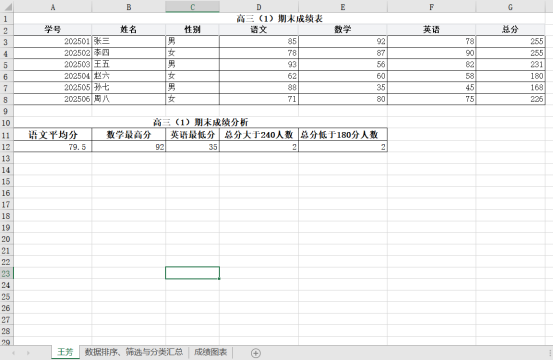553x360 pixels.
Task: Click the 数学最高分 header cell
Action: tap(129, 134)
